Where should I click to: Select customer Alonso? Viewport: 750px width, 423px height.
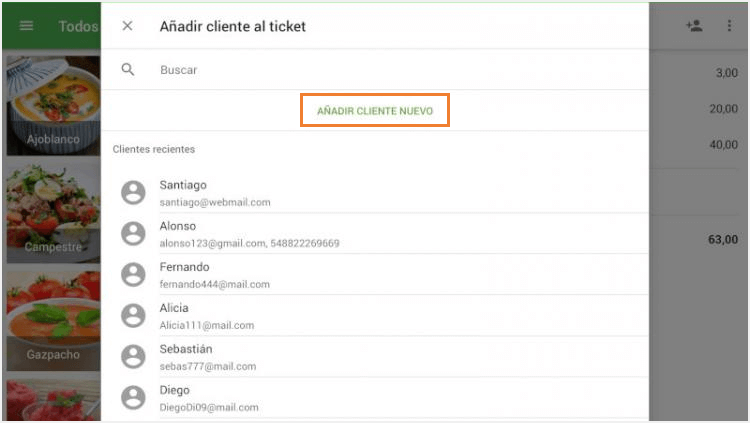(x=375, y=234)
